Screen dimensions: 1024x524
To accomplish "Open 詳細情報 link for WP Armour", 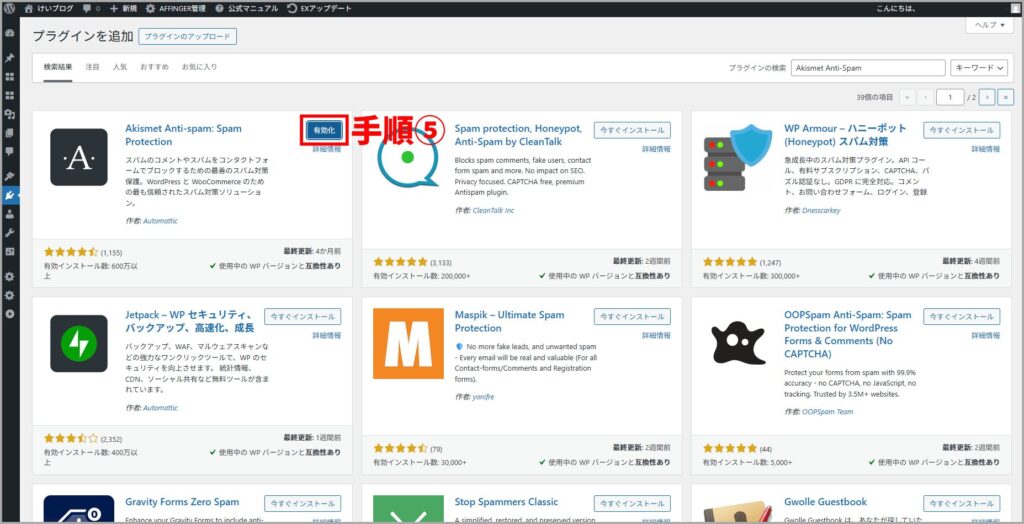I will pyautogui.click(x=985, y=149).
